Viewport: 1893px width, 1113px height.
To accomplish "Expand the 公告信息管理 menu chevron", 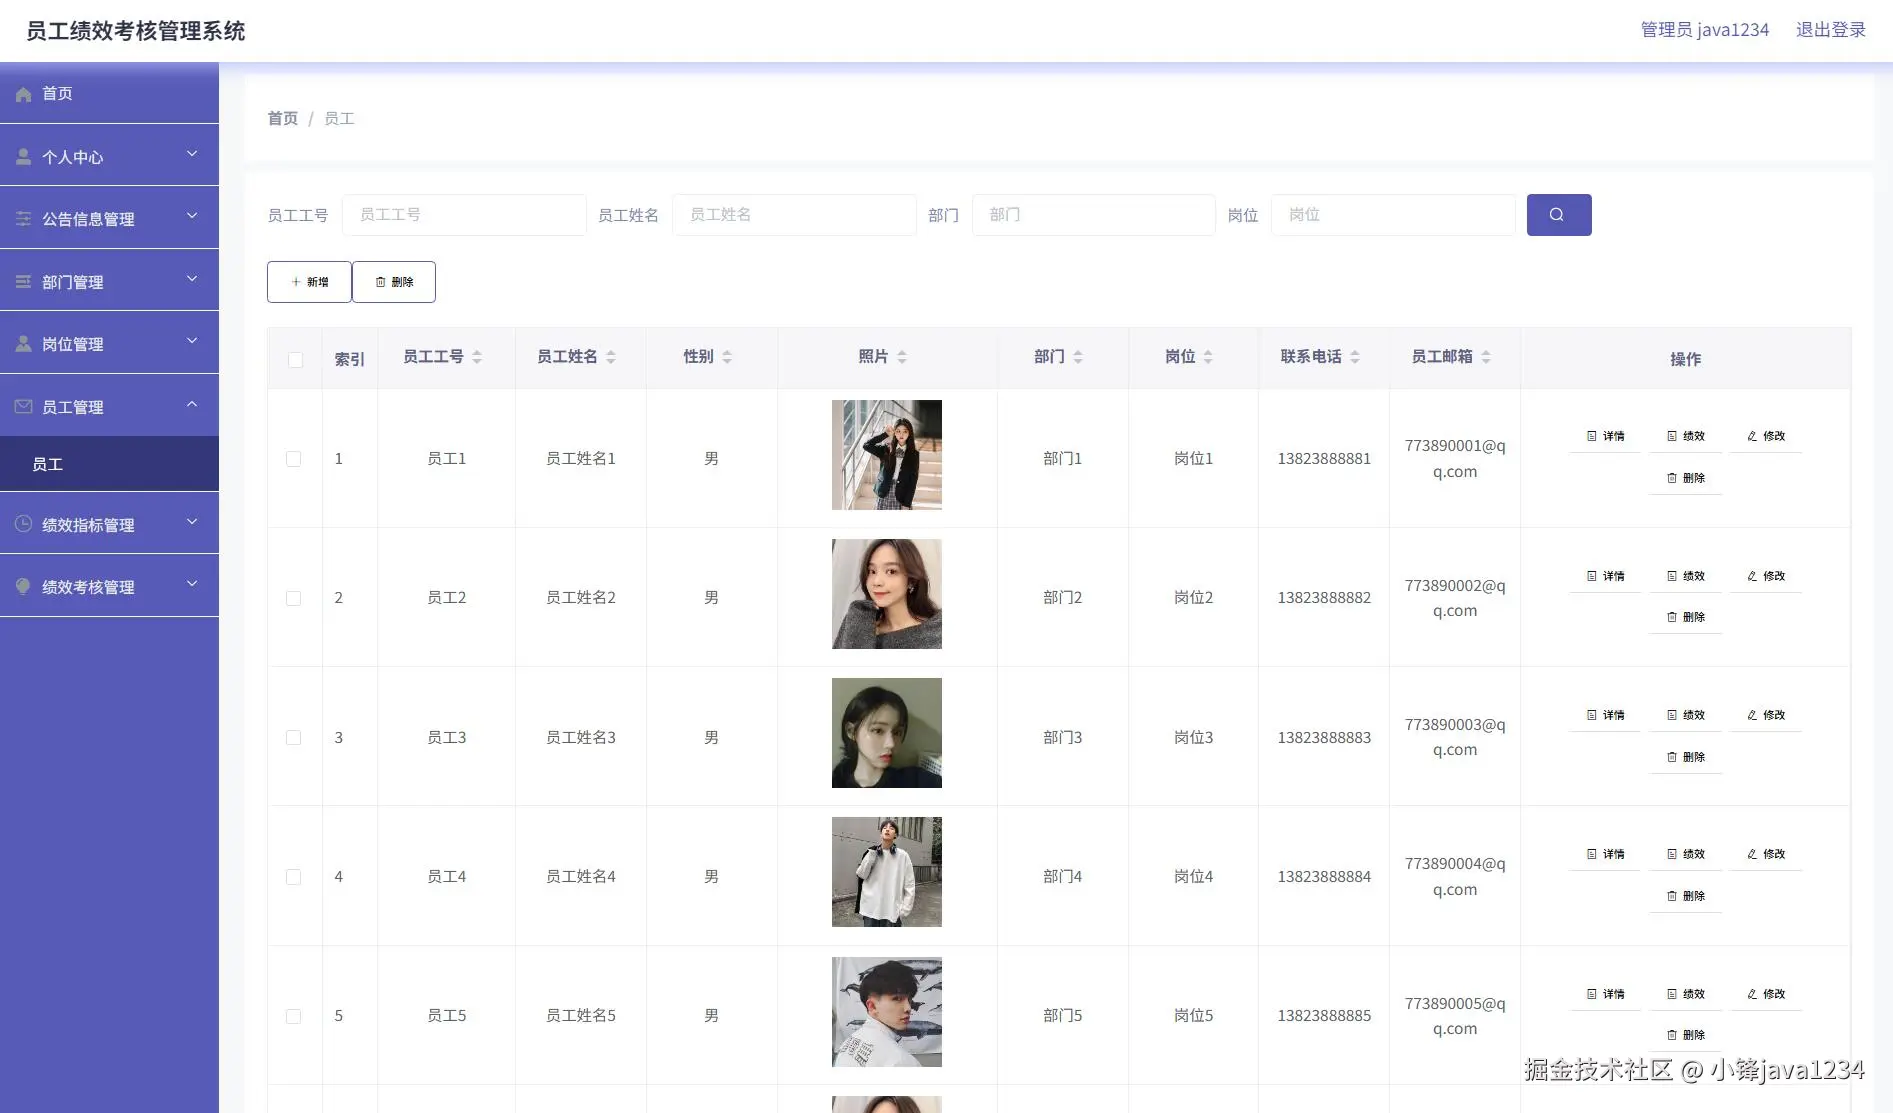I will click(x=192, y=216).
